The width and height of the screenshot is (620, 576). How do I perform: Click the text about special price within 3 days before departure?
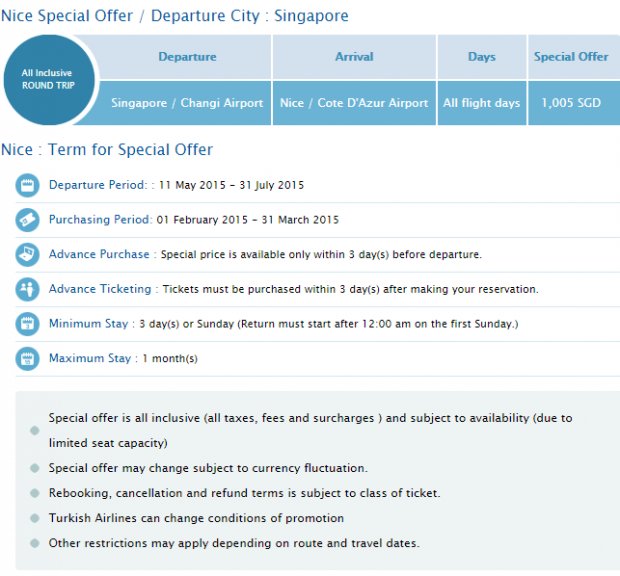point(321,254)
